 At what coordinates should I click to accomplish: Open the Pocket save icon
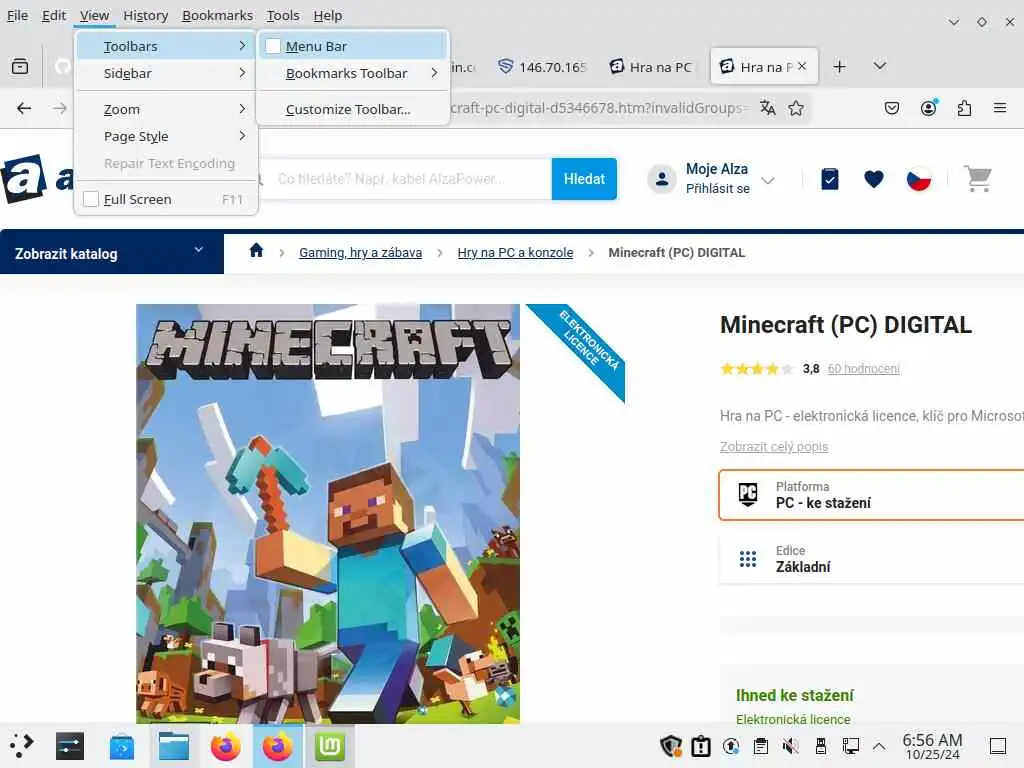[892, 108]
